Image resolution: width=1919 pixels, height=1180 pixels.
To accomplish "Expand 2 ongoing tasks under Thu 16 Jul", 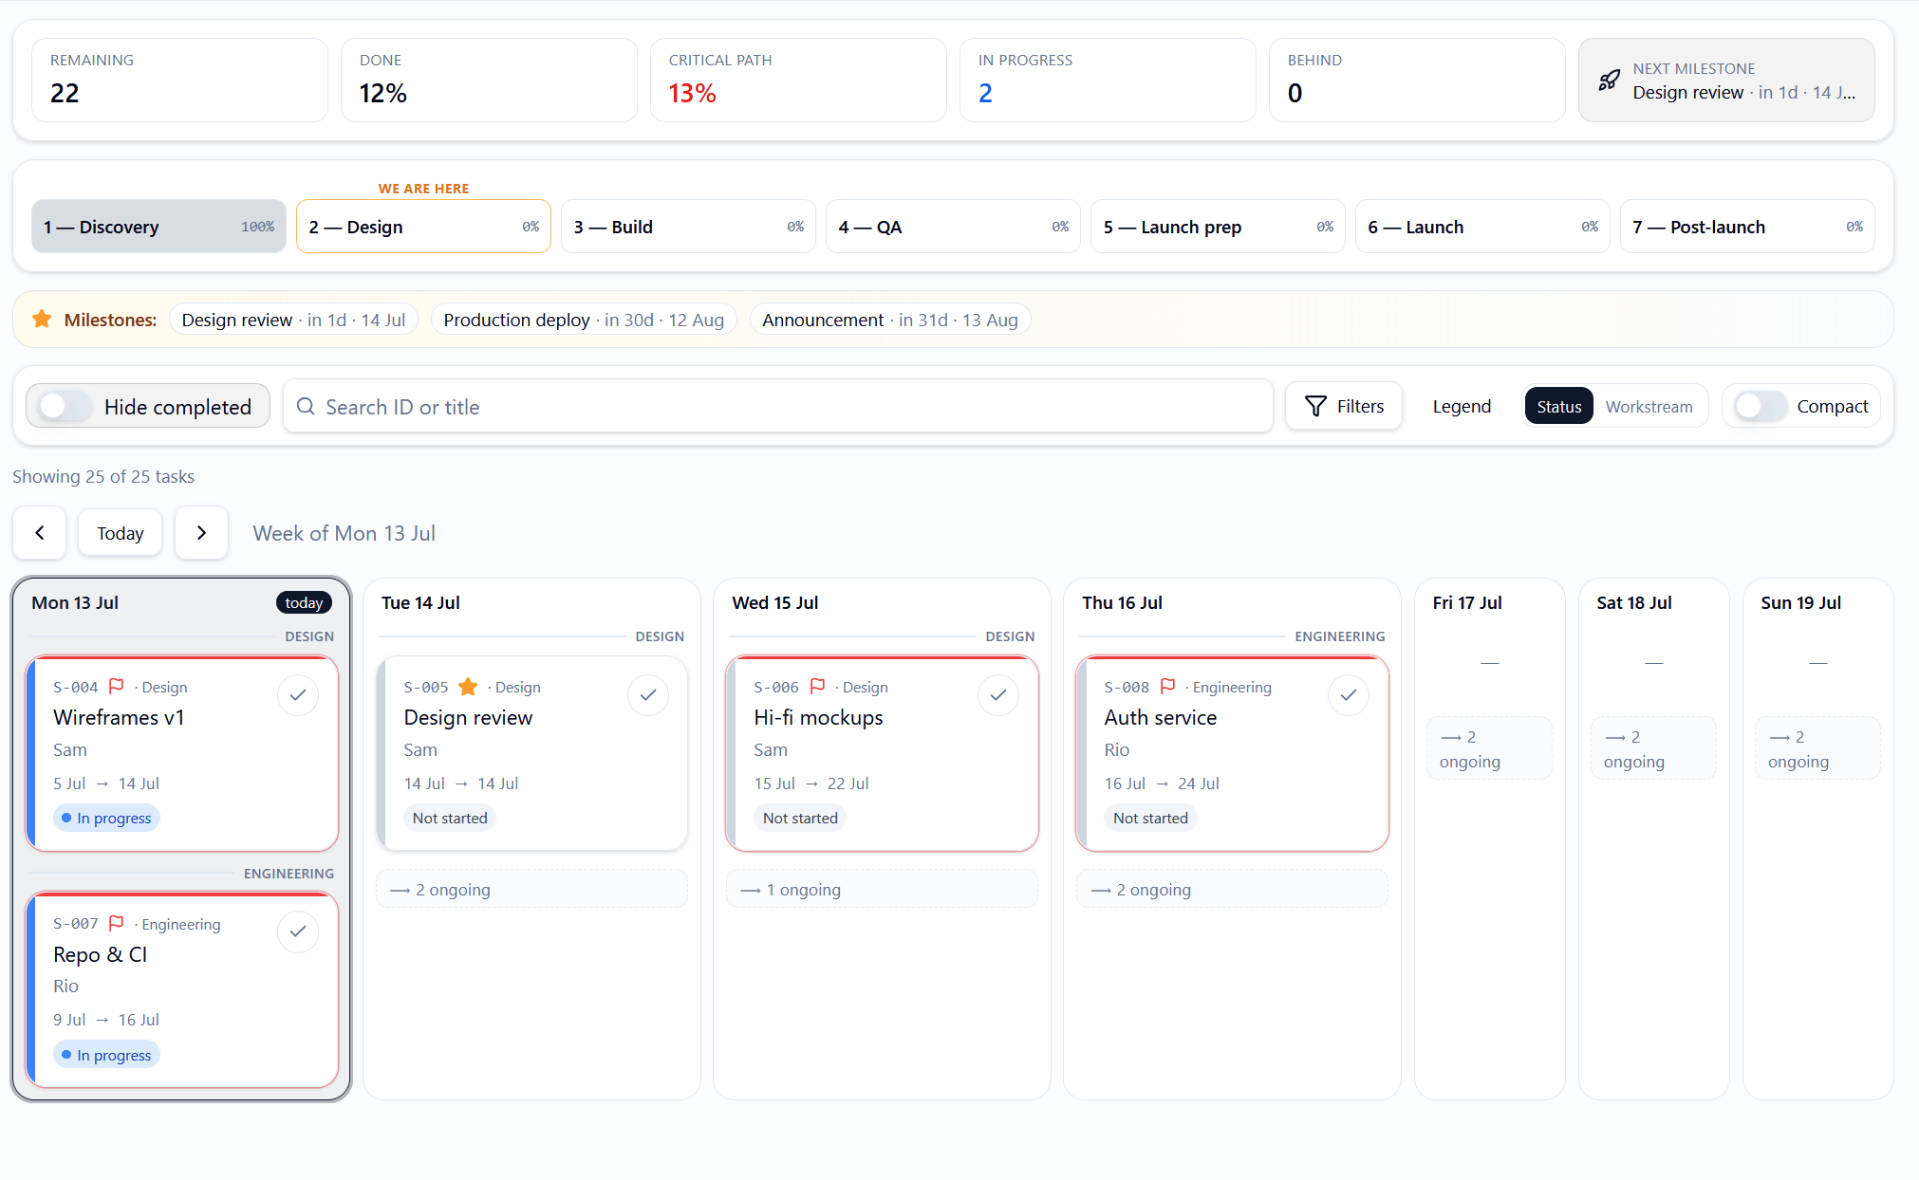I will point(1232,890).
